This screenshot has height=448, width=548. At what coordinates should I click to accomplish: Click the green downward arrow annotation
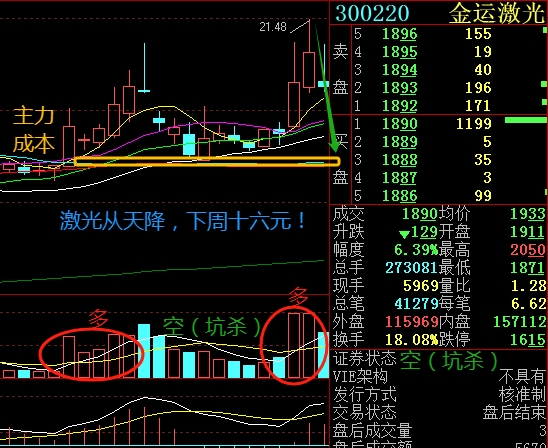(x=326, y=87)
